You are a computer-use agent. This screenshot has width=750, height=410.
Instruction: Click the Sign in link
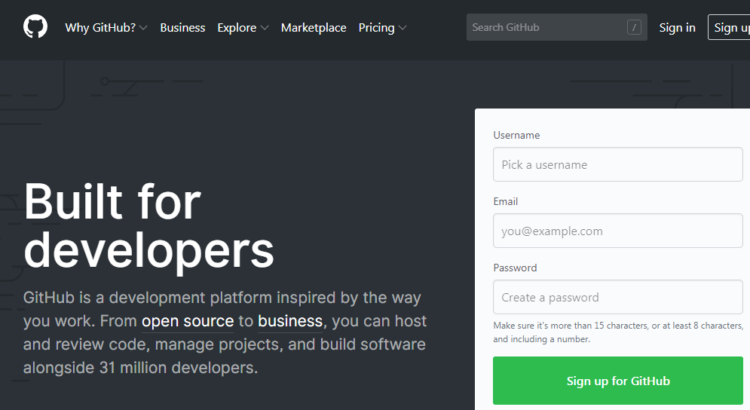coord(677,28)
